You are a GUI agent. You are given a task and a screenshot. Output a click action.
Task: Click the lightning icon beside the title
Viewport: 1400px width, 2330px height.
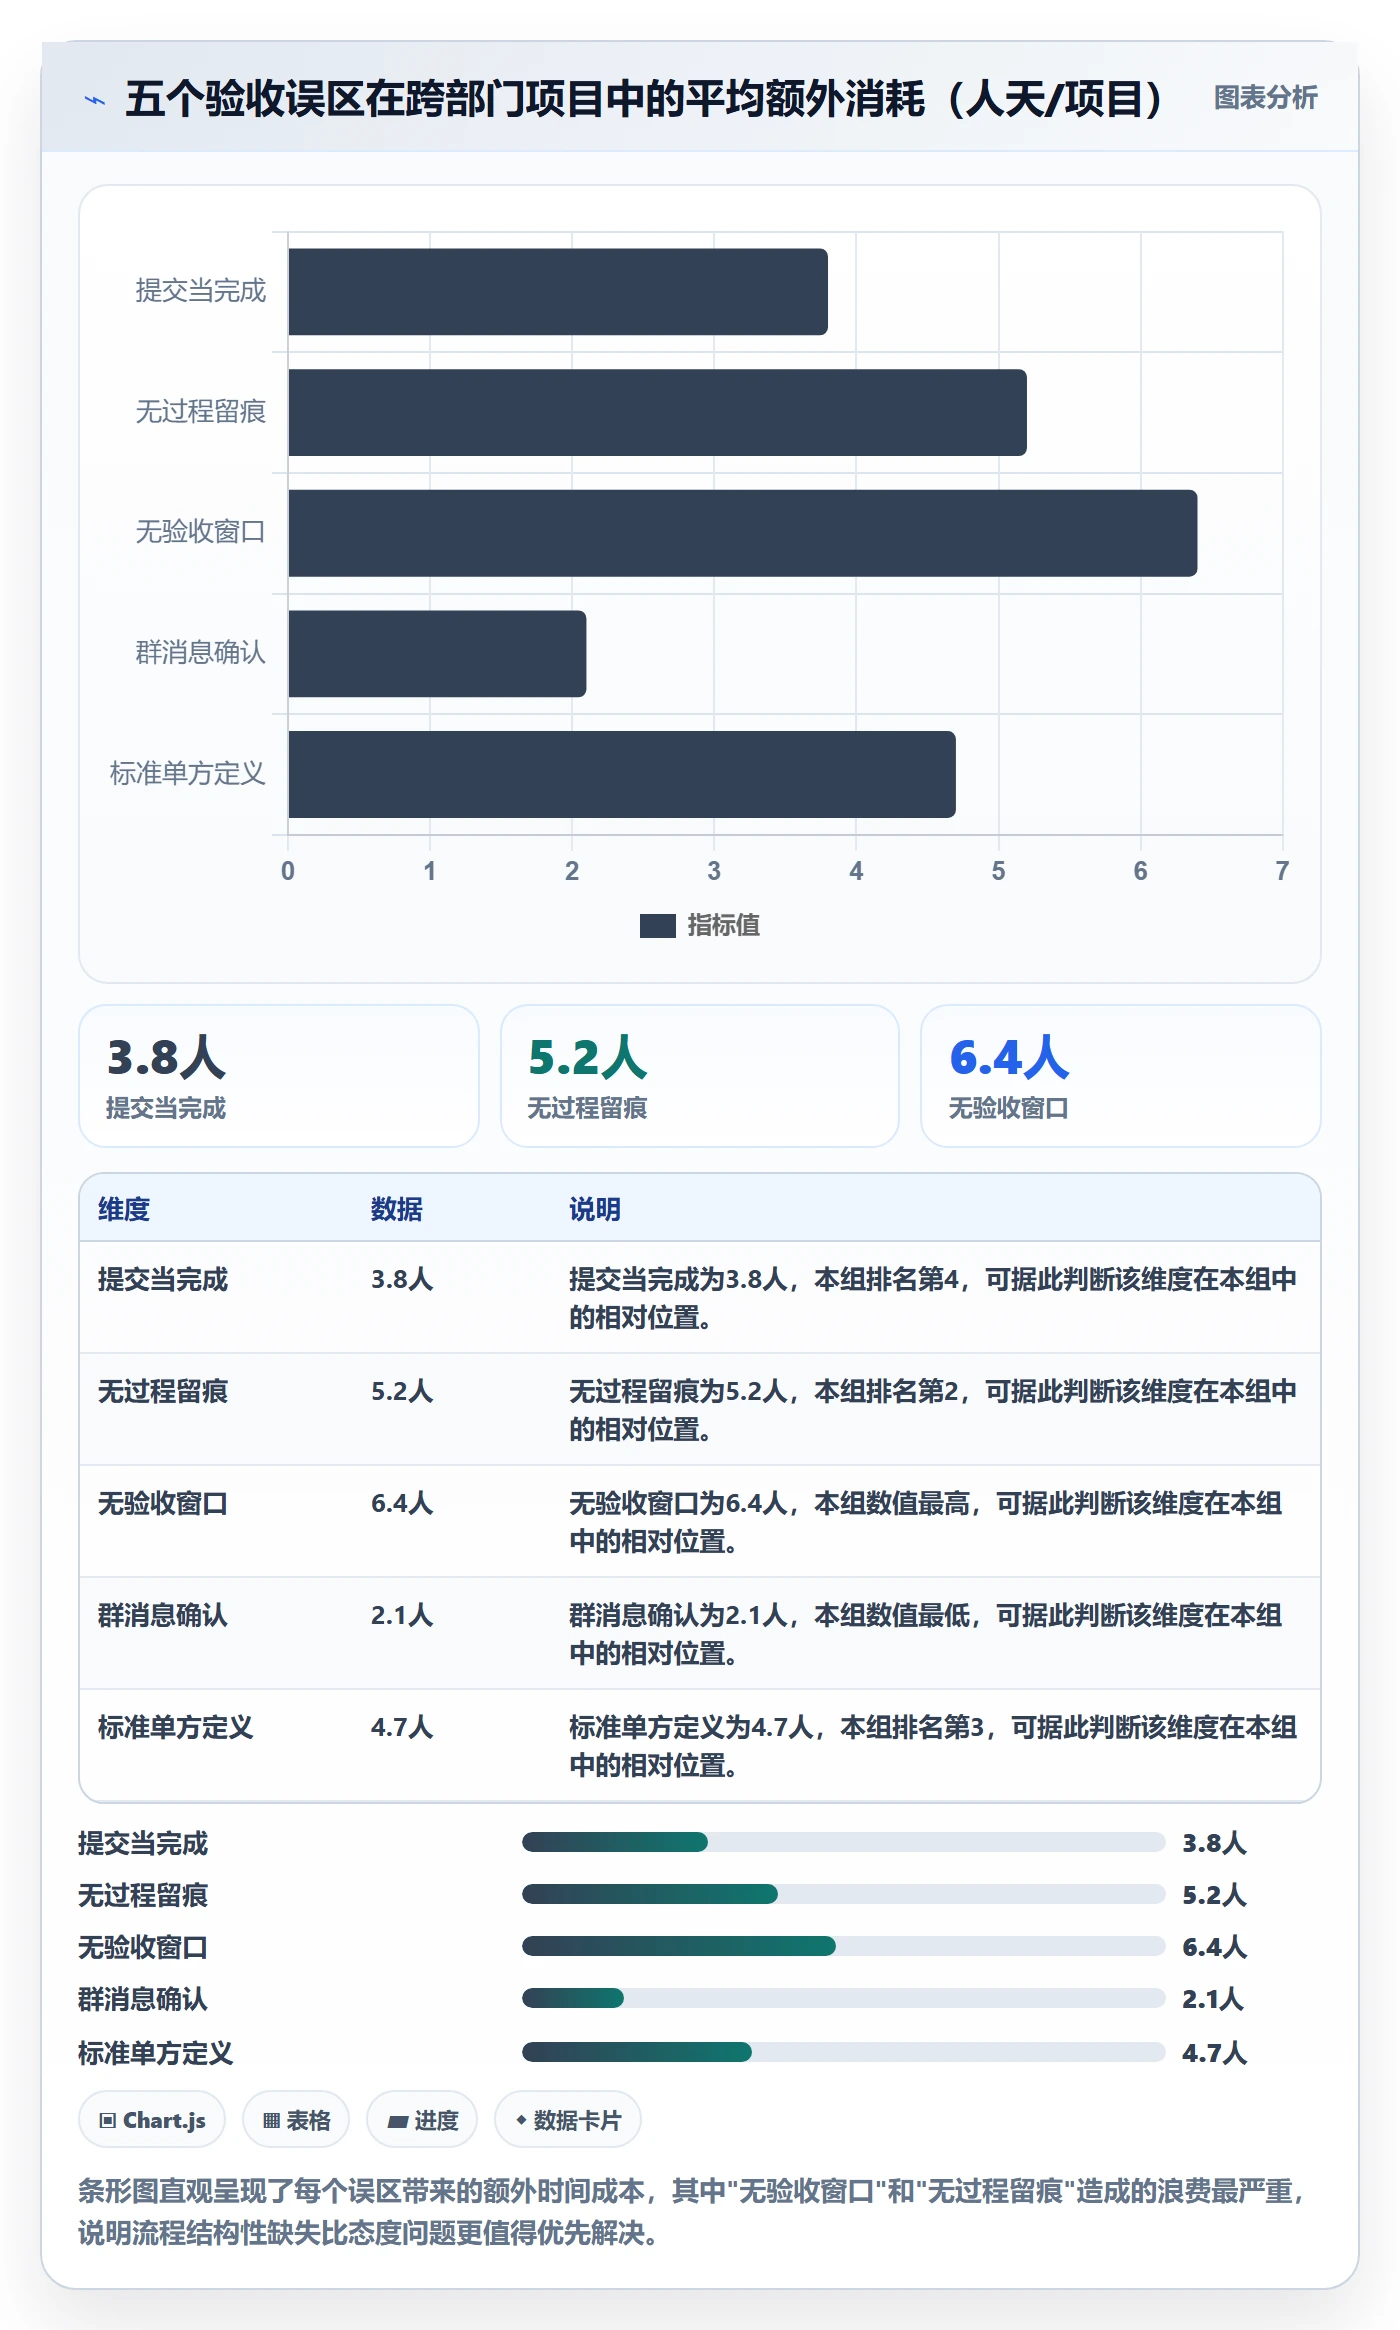coord(94,100)
